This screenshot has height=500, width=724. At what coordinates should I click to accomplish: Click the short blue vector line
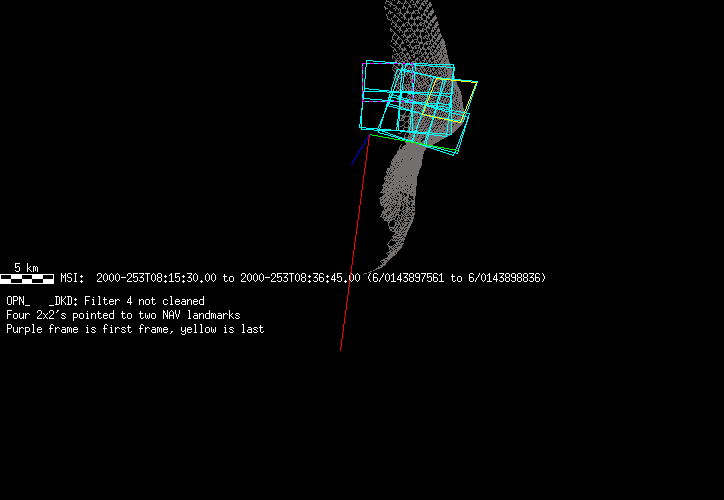(360, 150)
